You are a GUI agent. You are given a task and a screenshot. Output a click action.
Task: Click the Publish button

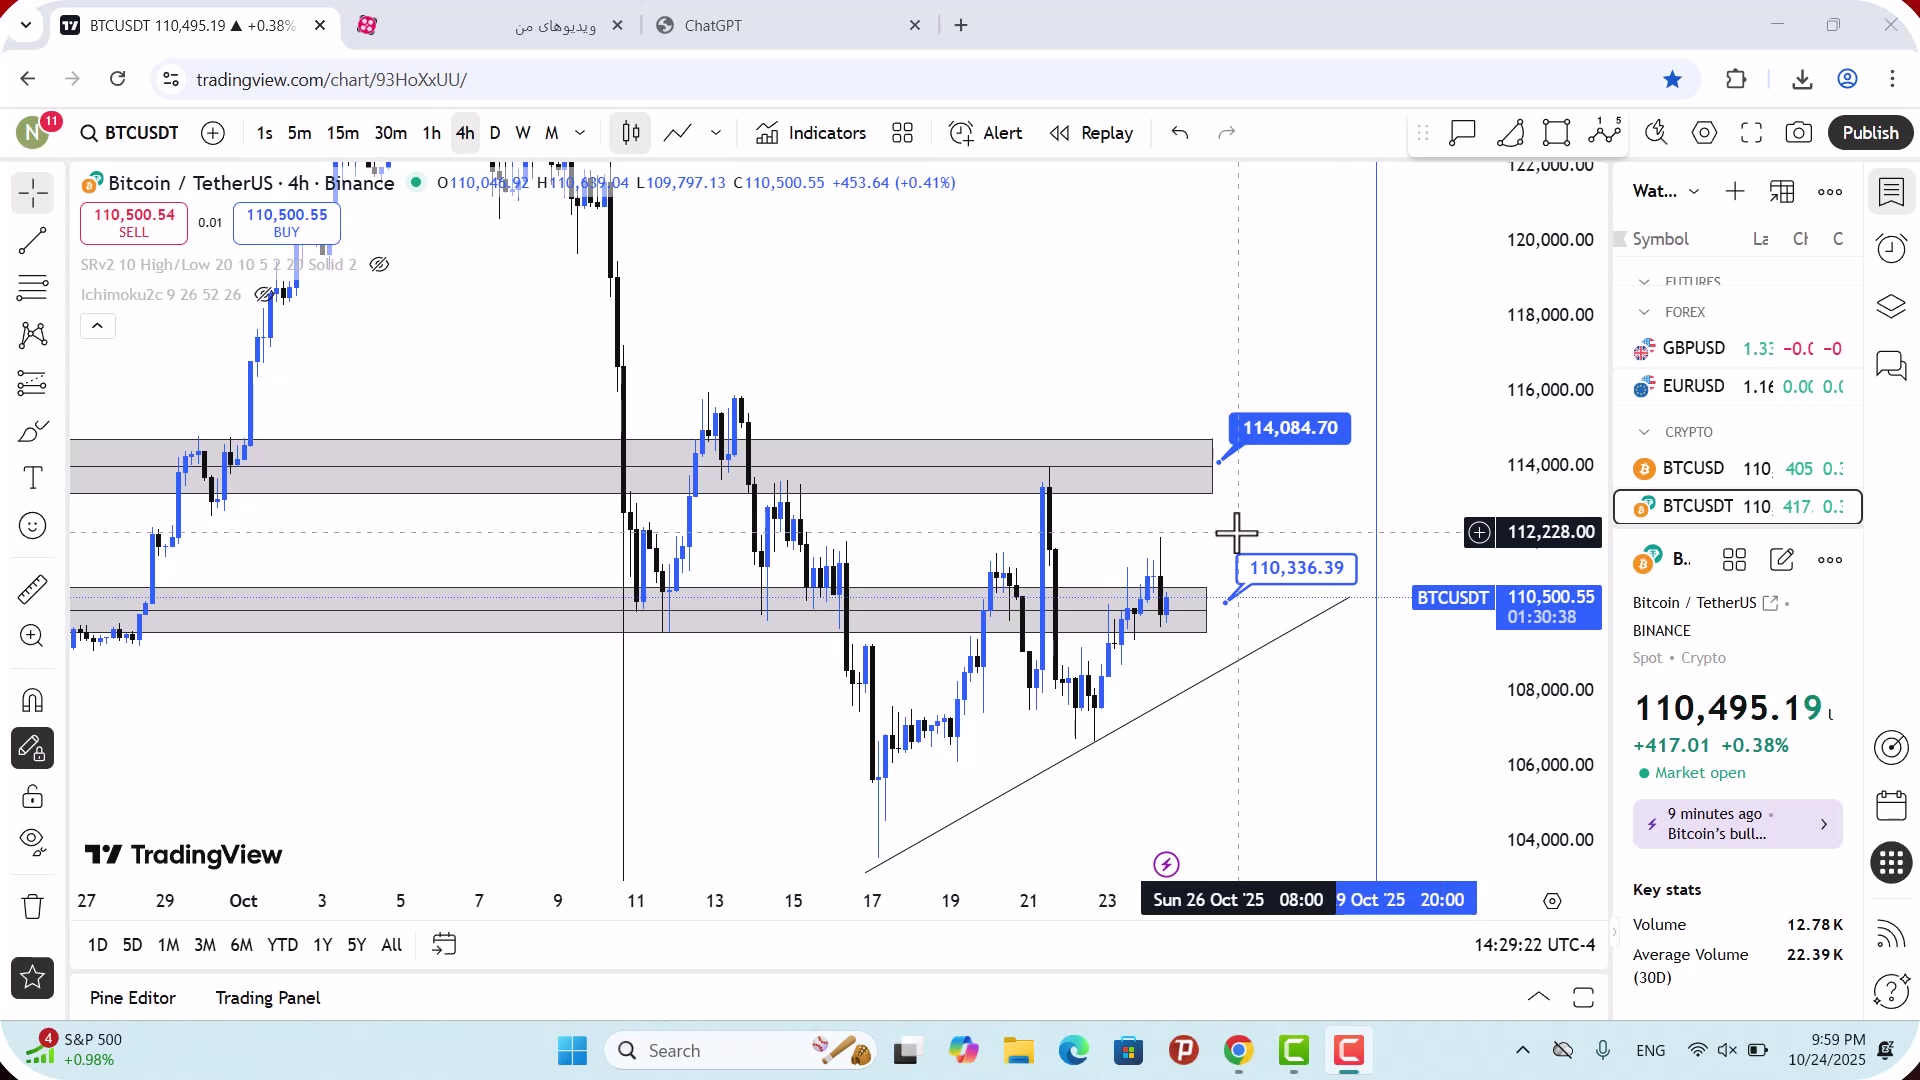click(x=1870, y=133)
